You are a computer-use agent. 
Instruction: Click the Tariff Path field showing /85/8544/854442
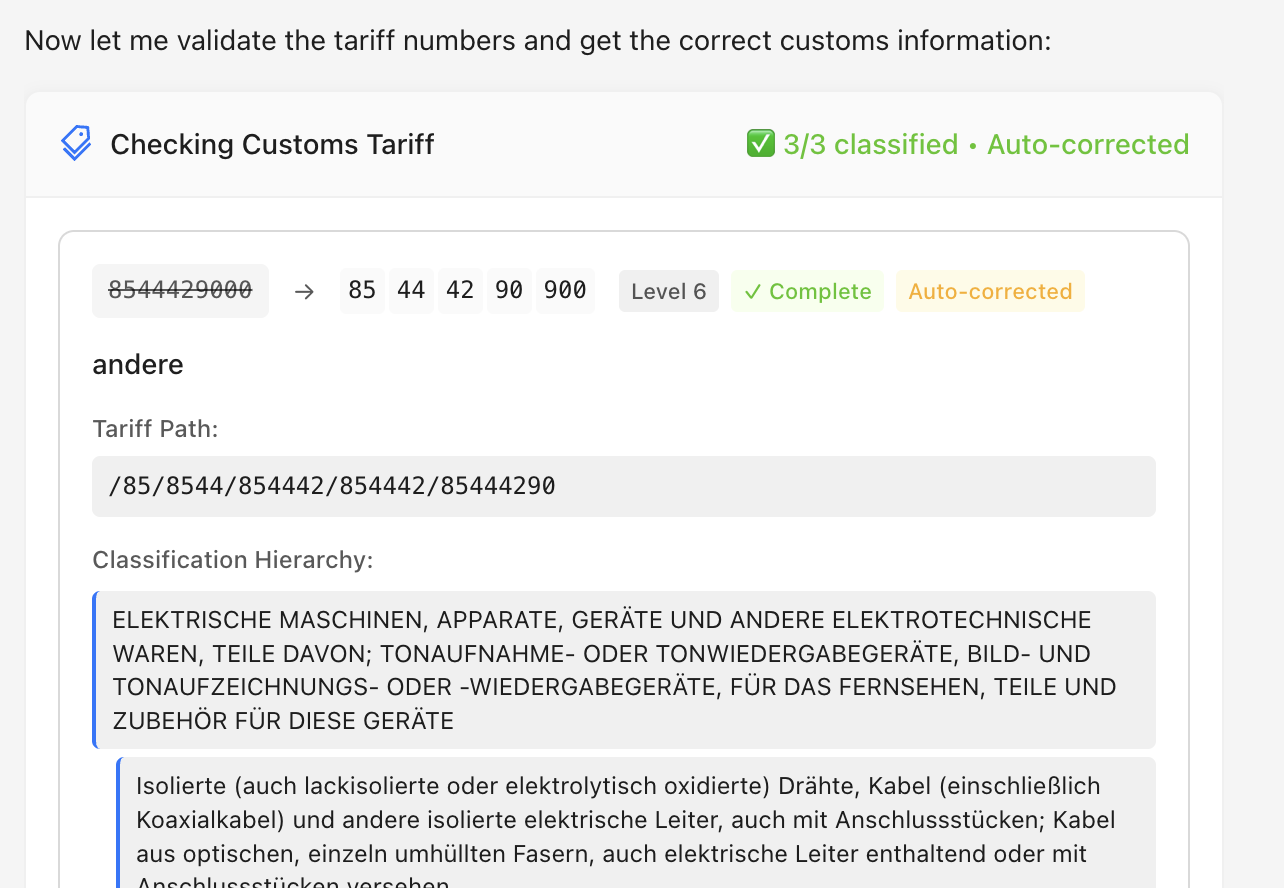pos(624,486)
